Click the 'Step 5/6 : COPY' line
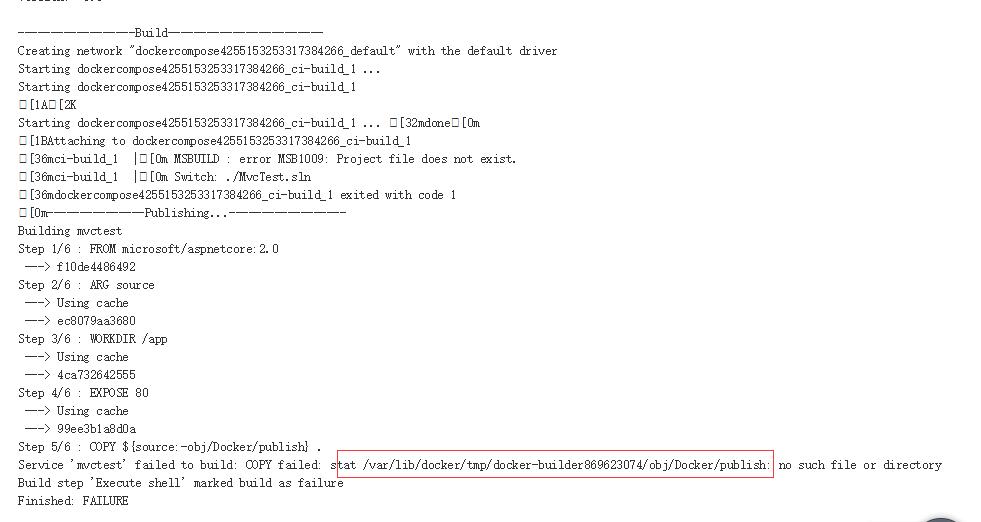The width and height of the screenshot is (981, 522). click(170, 447)
